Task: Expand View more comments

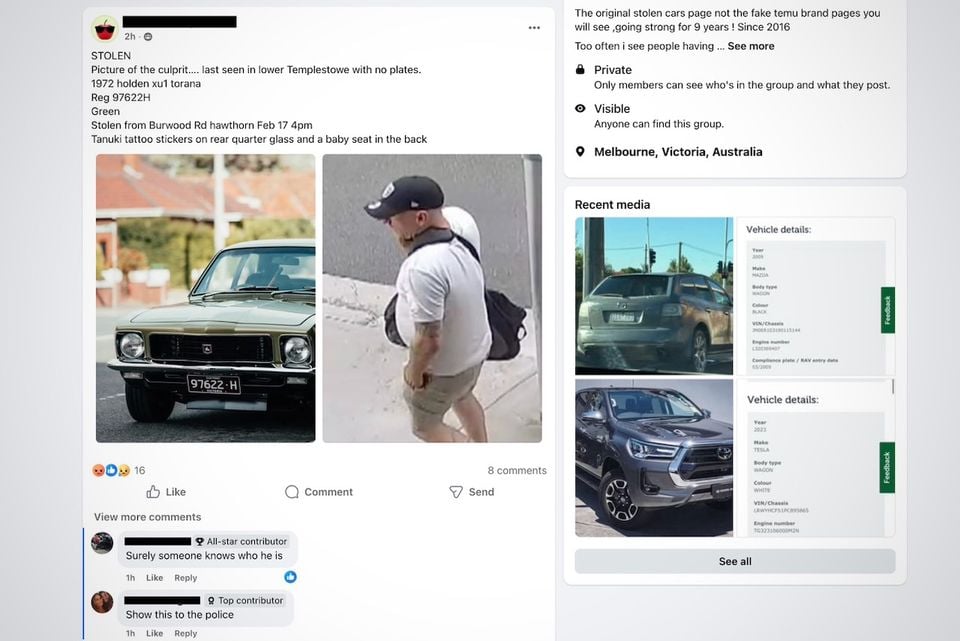Action: pyautogui.click(x=148, y=517)
